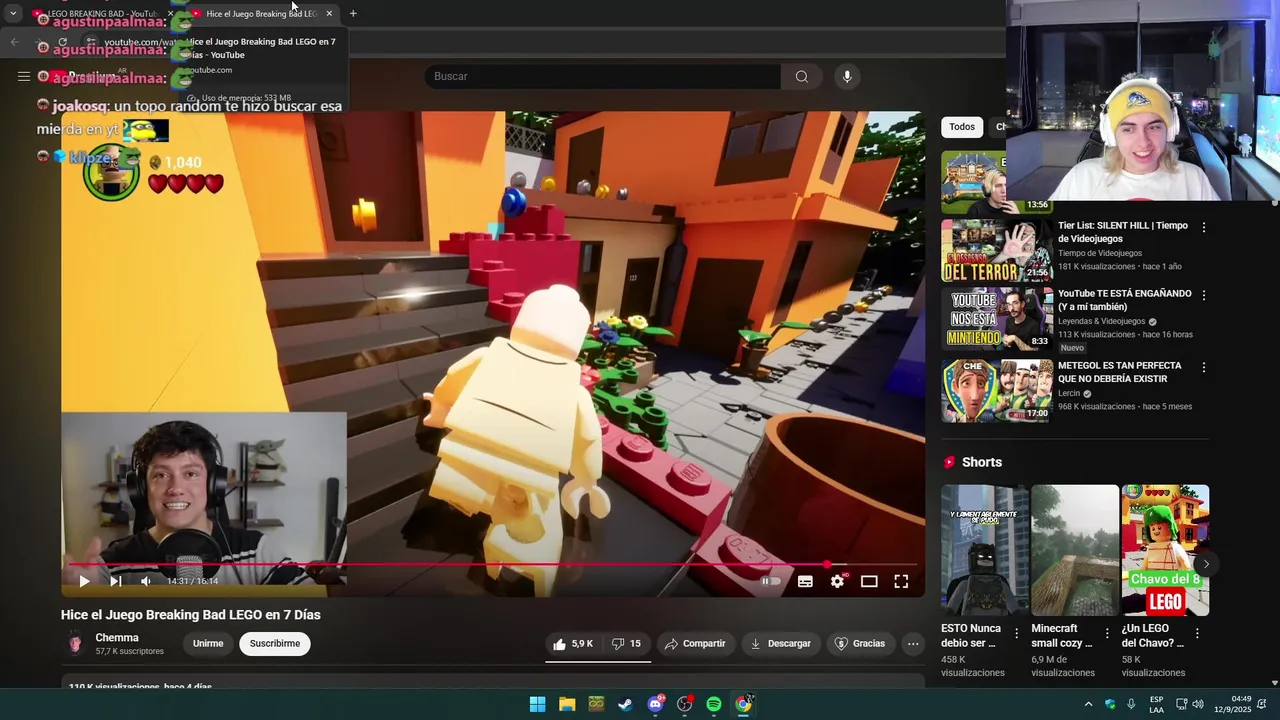Open Tier List: SILENT HILL video thumbnail
This screenshot has width=1280, height=720.
(x=996, y=251)
